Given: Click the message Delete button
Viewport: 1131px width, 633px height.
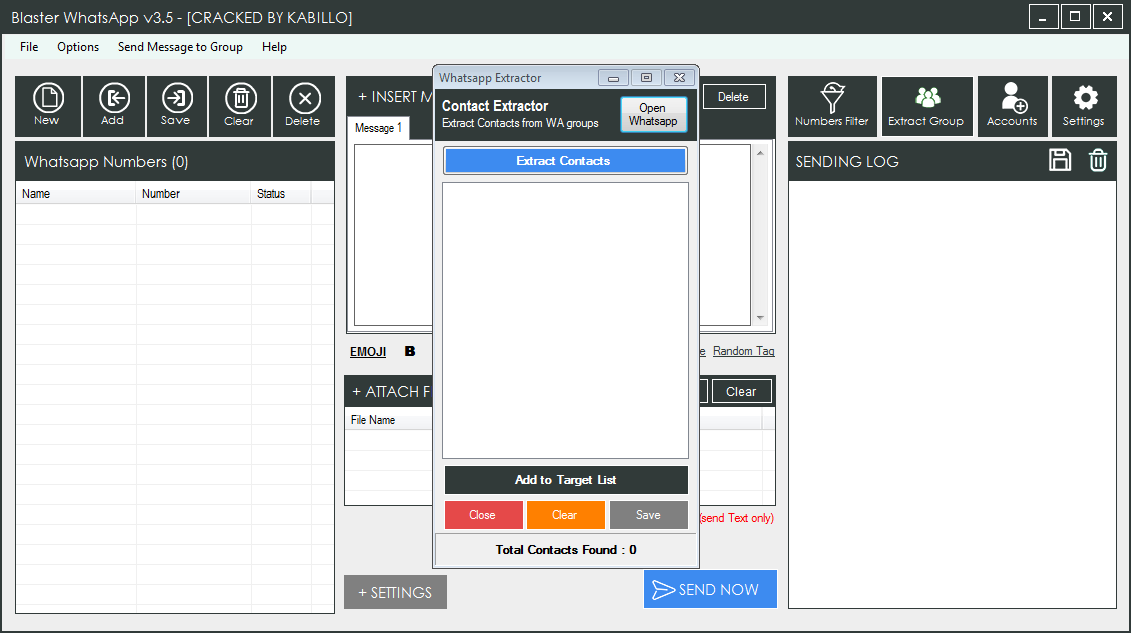Looking at the screenshot, I should click(734, 97).
